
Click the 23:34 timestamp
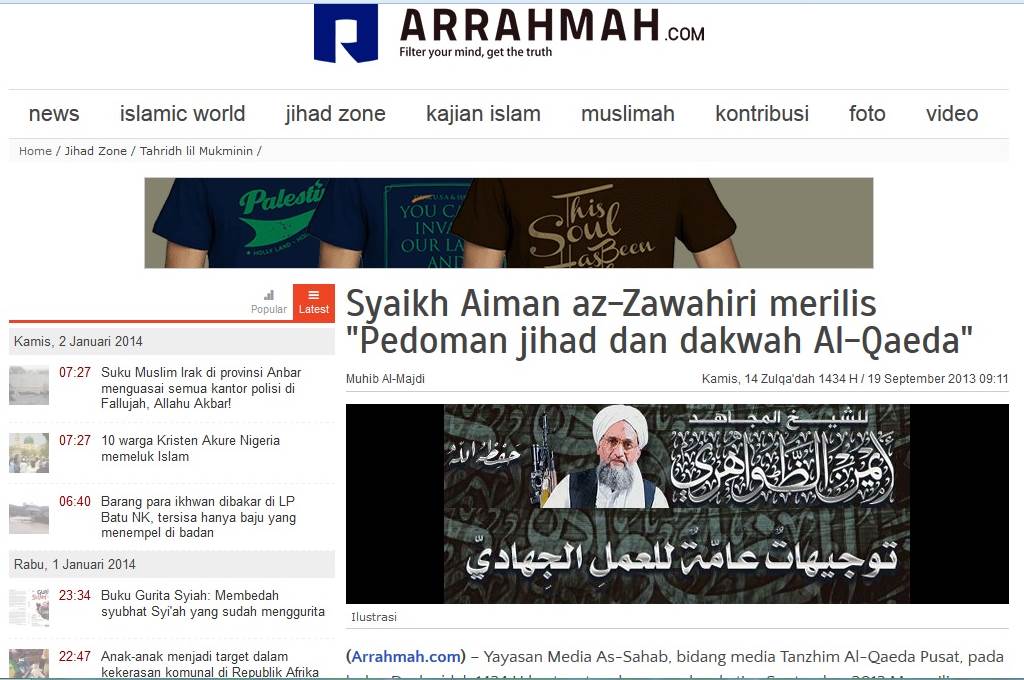point(74,595)
